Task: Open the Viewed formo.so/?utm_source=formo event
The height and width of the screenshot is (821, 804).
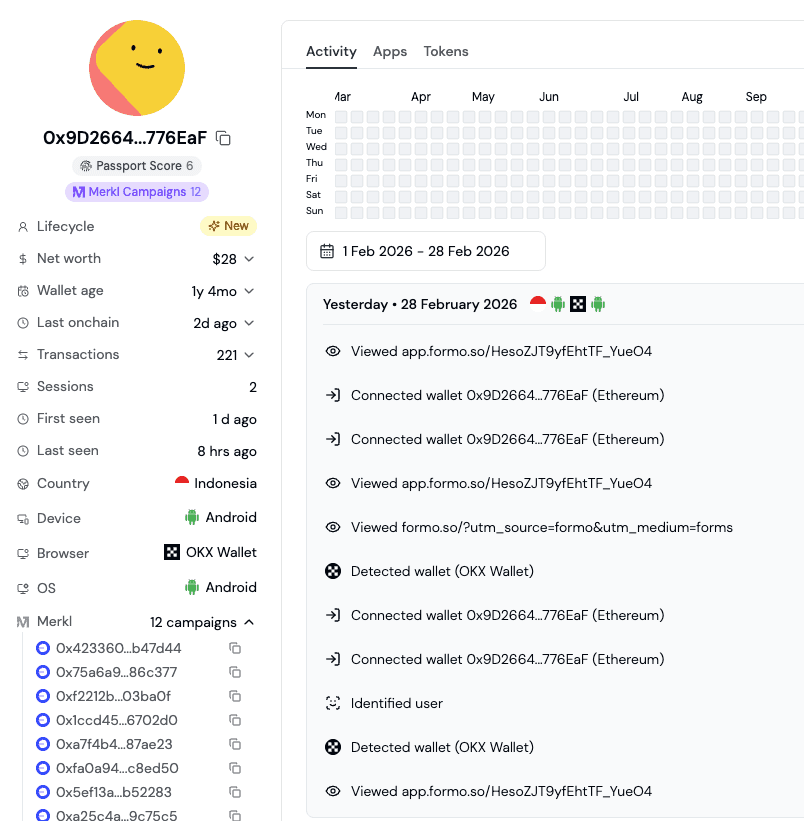Action: coord(542,527)
